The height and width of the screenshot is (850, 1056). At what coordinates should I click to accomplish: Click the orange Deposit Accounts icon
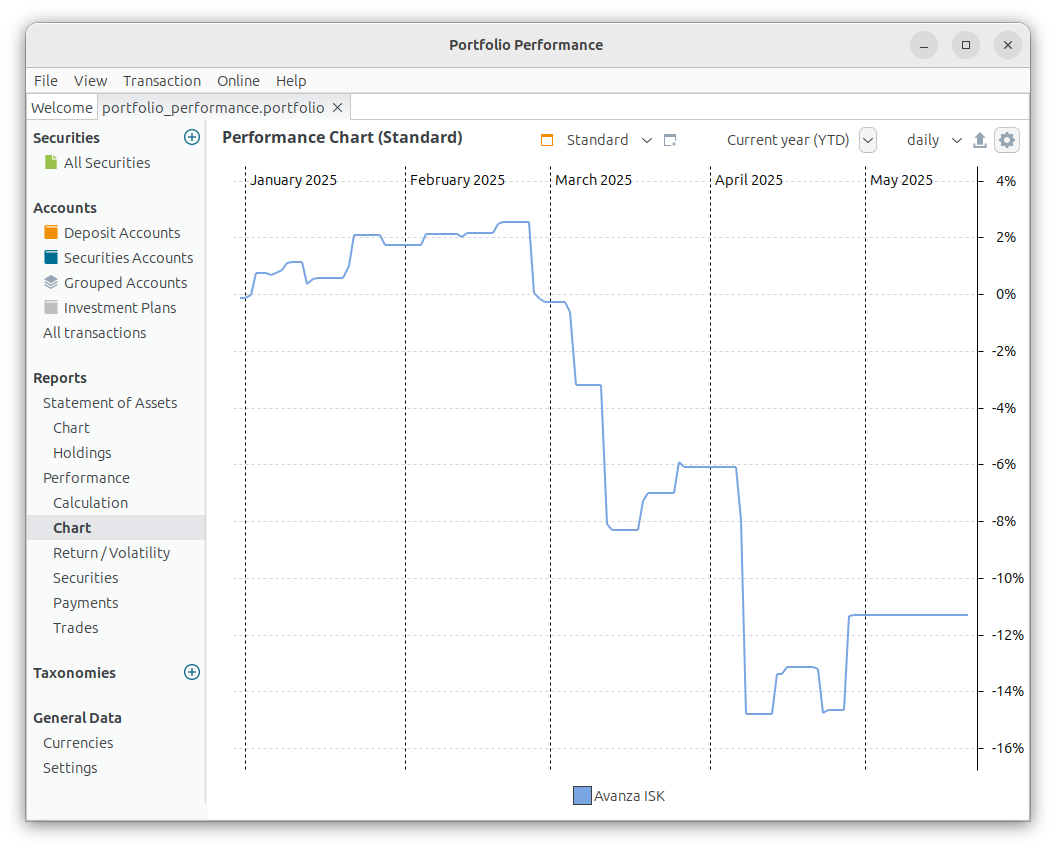pos(52,232)
